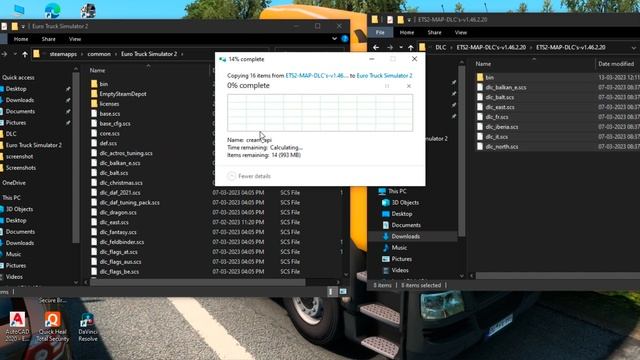Click DLC breadcrumb in right address bar
The height and width of the screenshot is (360, 640).
(440, 47)
